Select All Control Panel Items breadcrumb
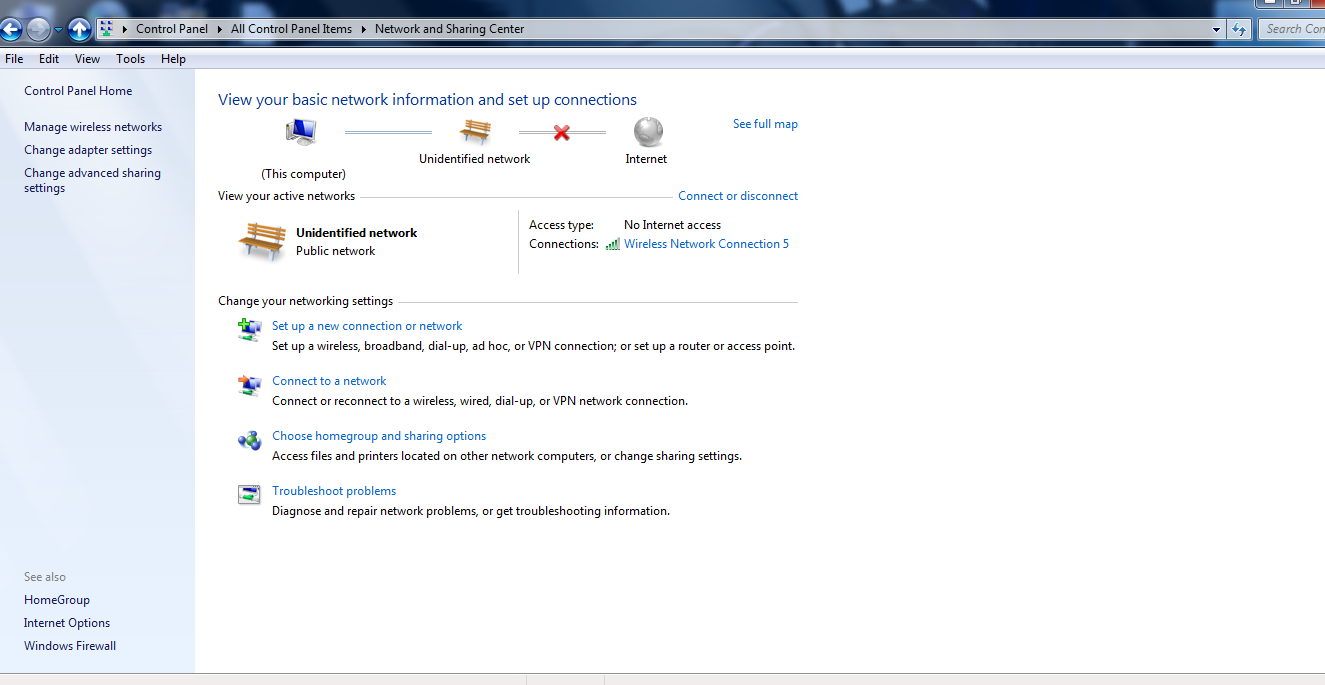1325x685 pixels. 291,29
